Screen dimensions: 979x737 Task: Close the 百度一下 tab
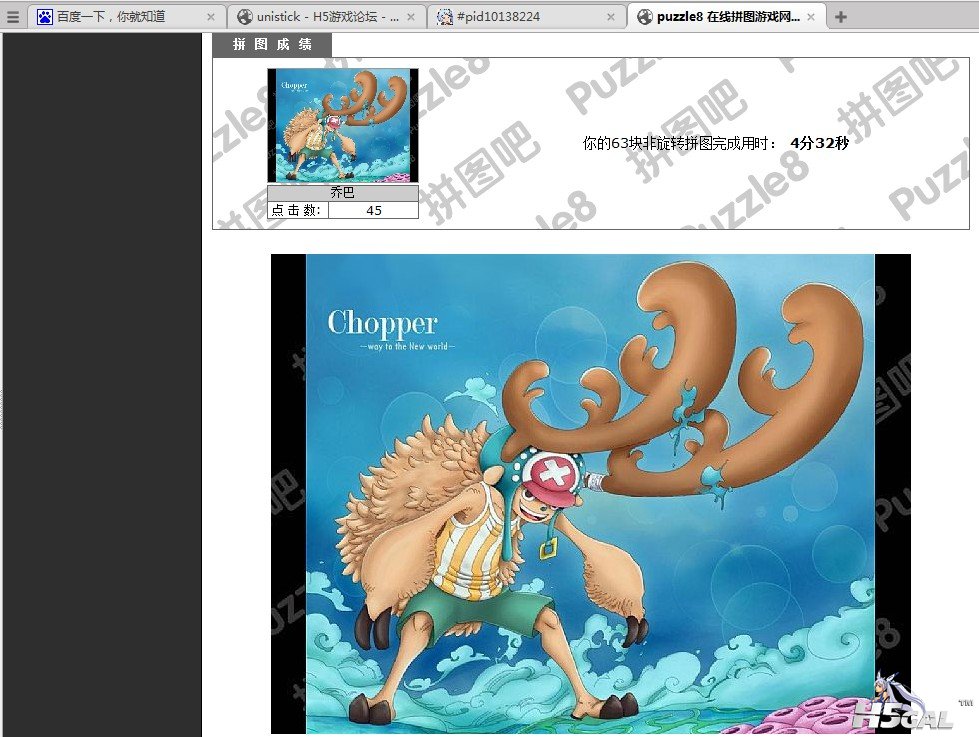click(x=211, y=17)
